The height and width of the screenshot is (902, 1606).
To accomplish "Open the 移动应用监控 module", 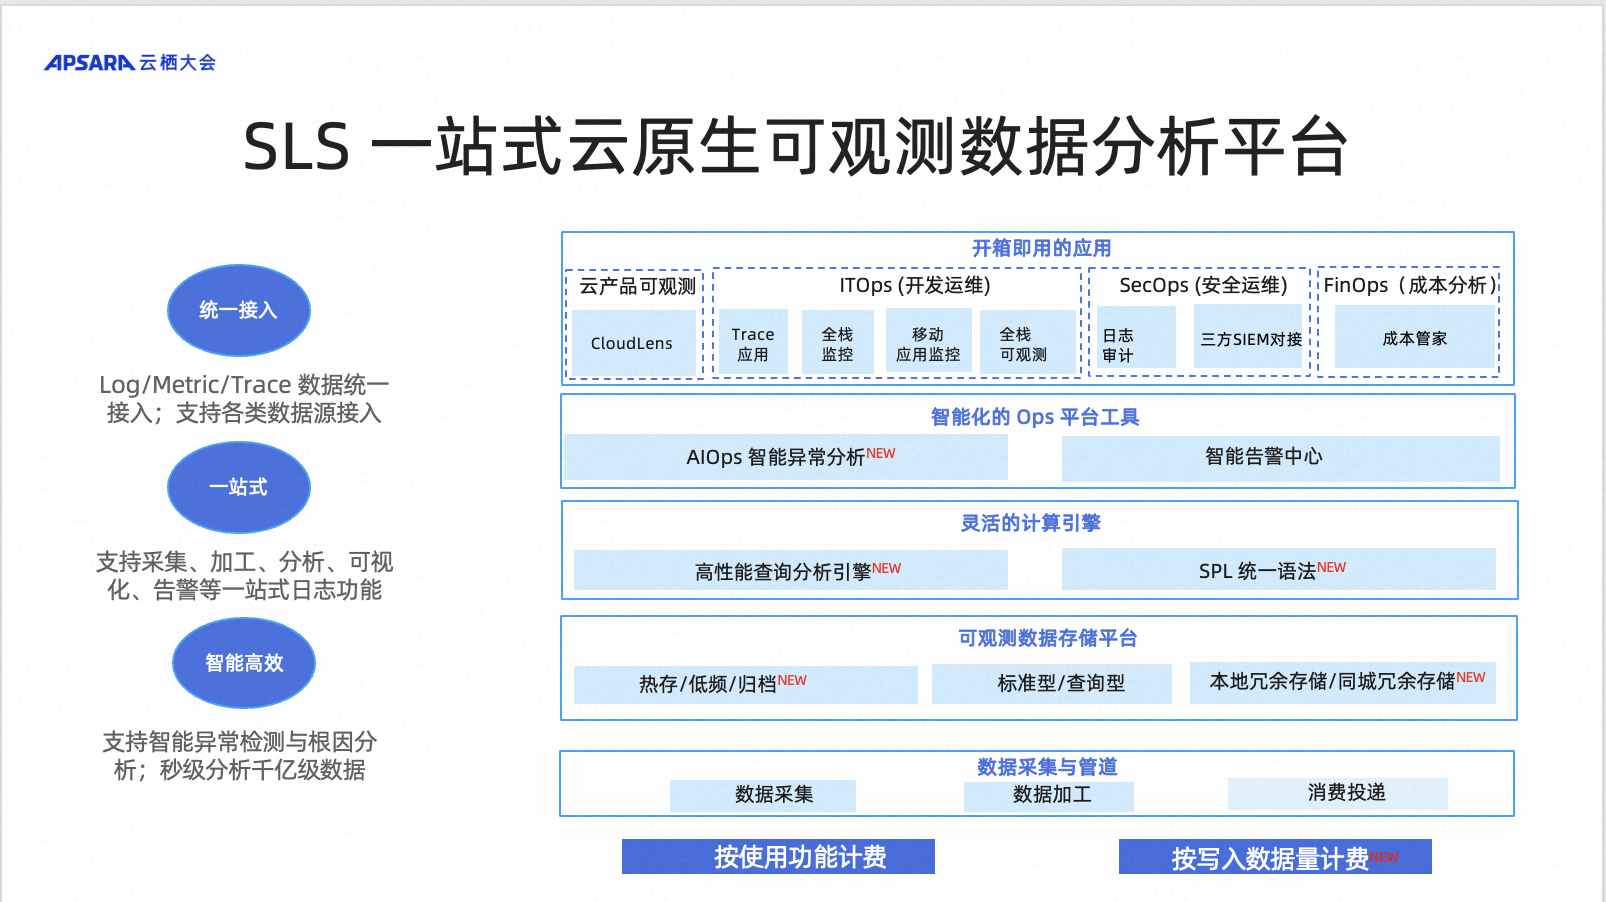I will pos(928,341).
